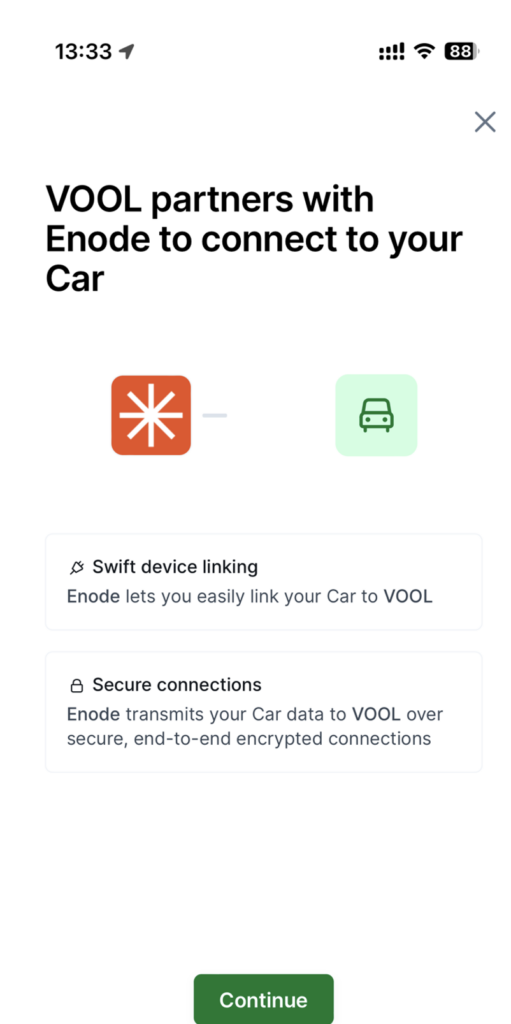Tap the plug icon beside Swift device linking
Screen dimensions: 511x1024
tap(77, 568)
